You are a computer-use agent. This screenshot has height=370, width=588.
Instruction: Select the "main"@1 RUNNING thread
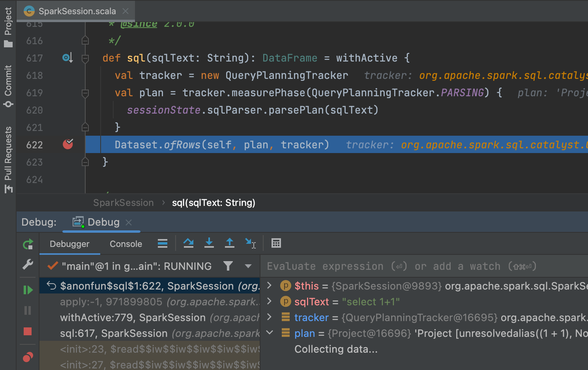(130, 266)
